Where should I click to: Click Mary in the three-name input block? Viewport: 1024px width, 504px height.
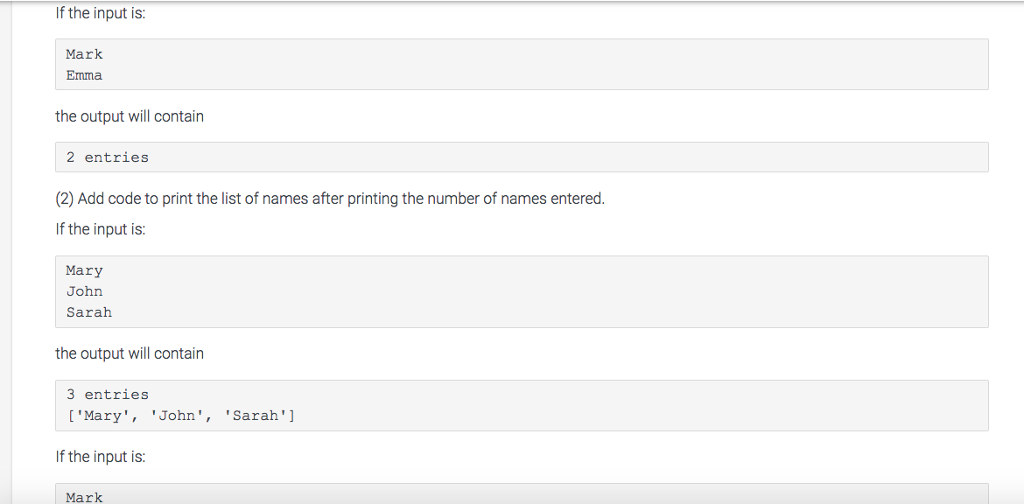click(84, 270)
